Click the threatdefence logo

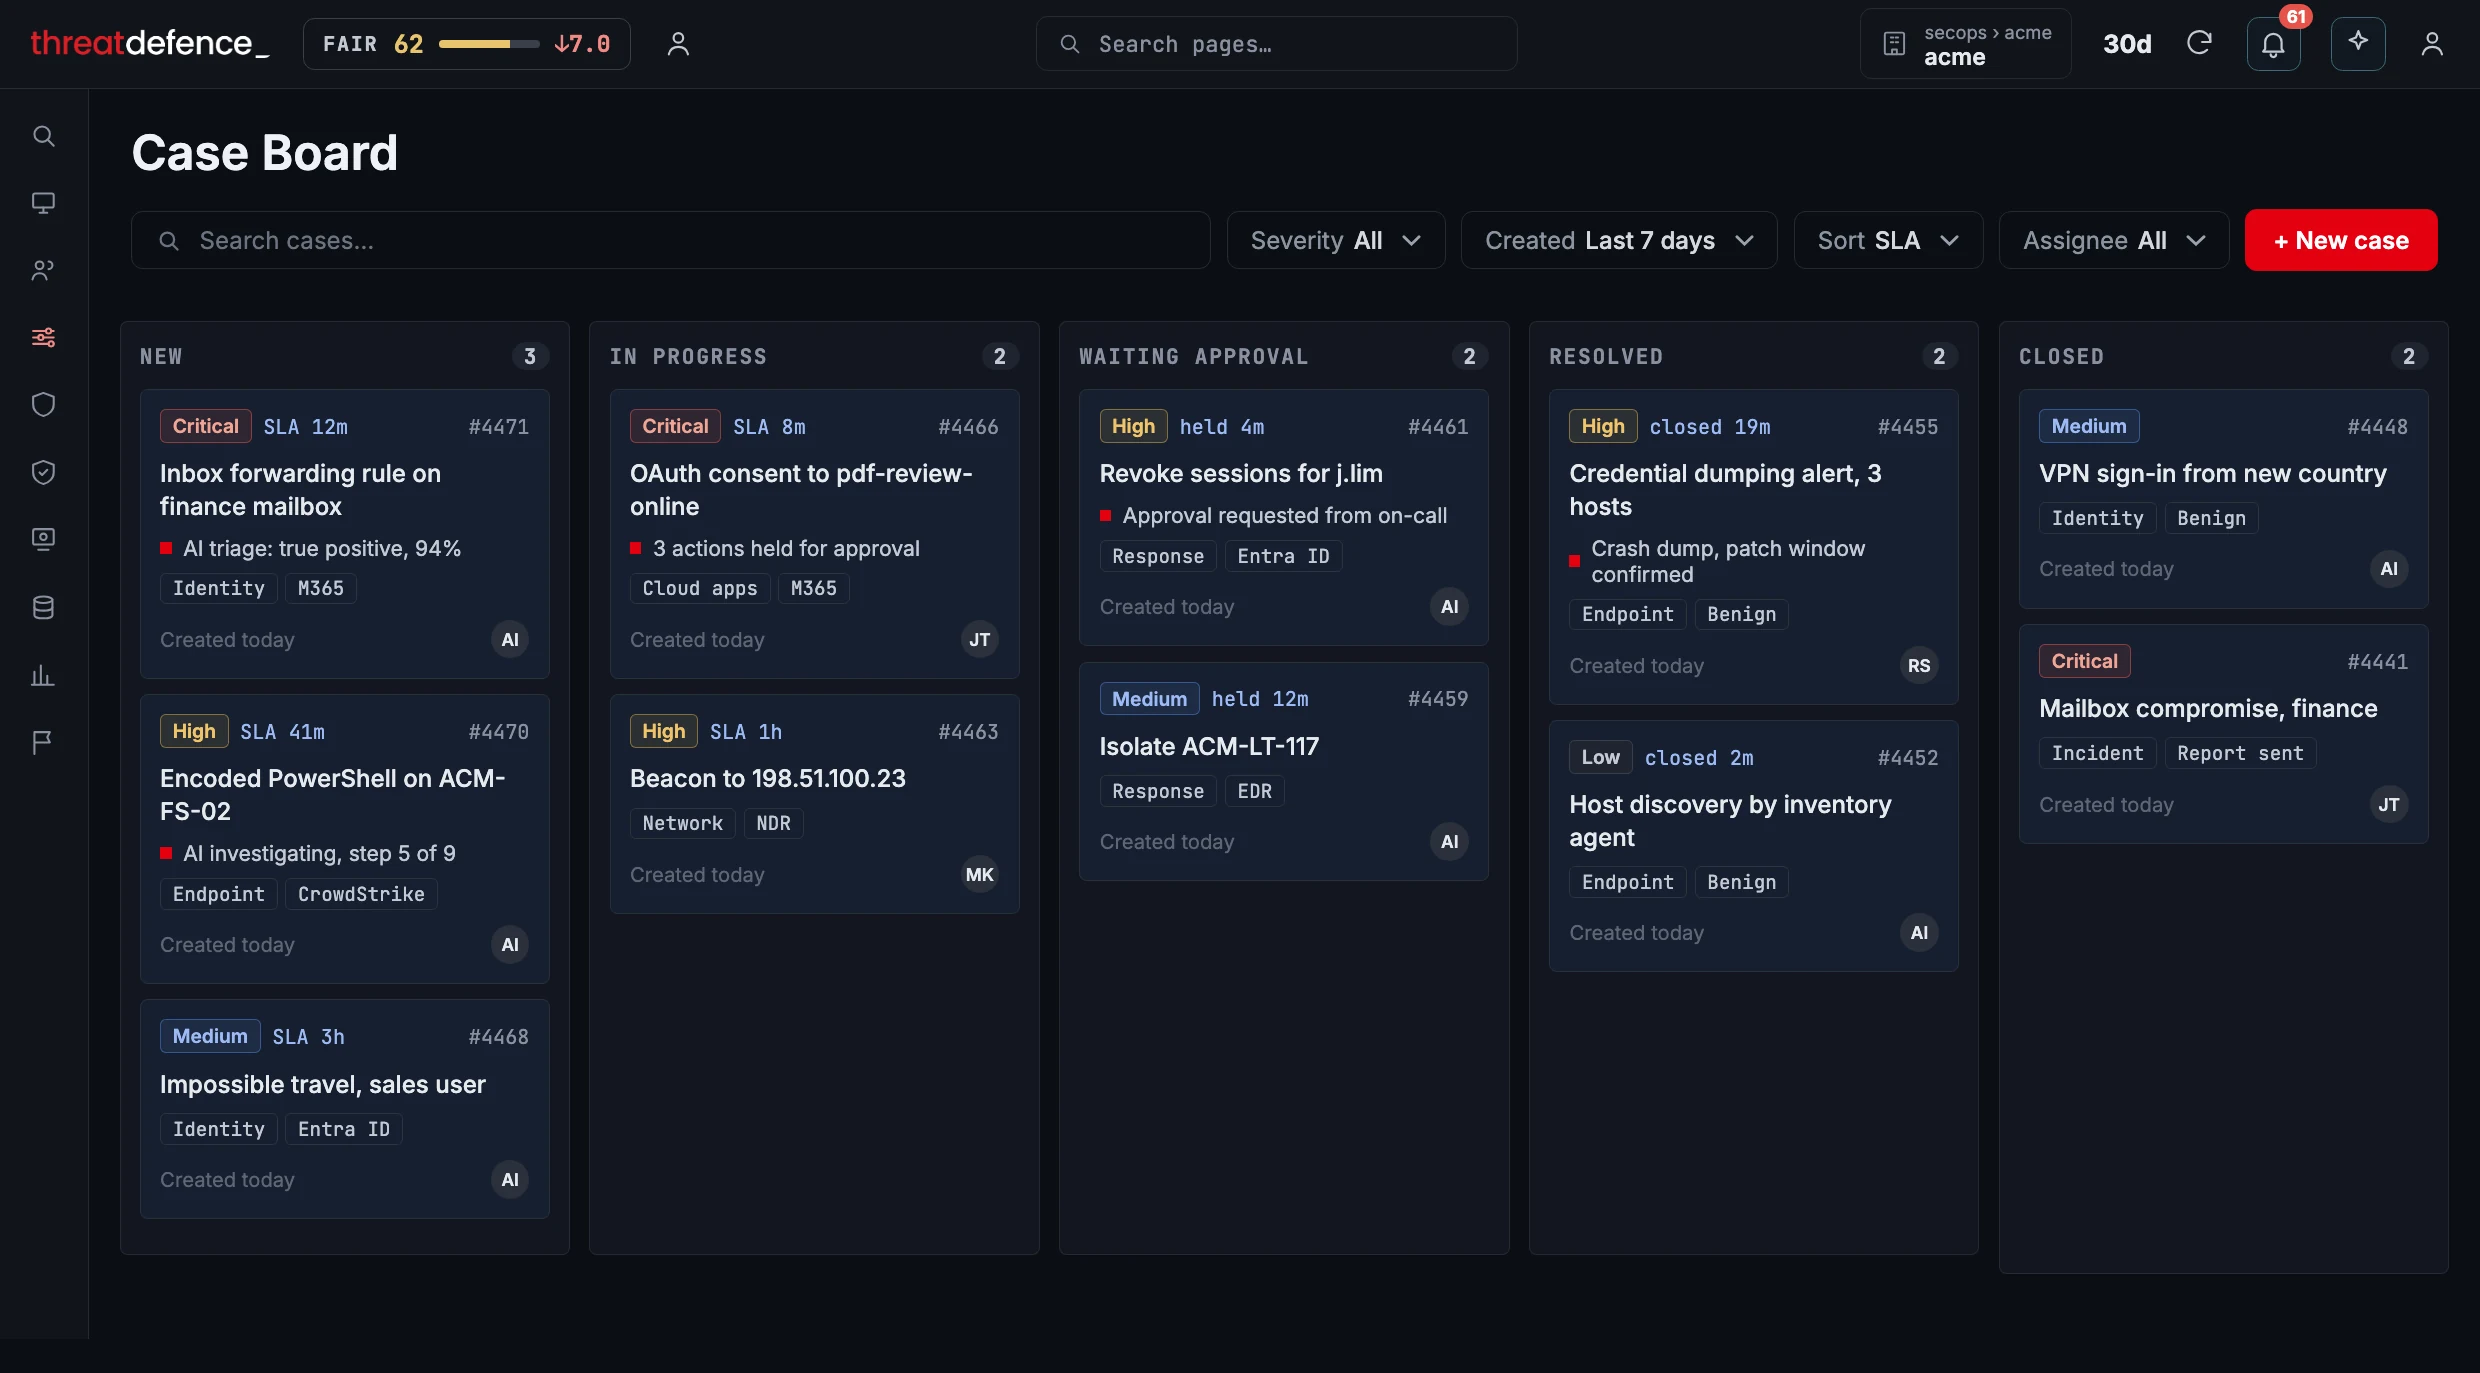point(150,43)
